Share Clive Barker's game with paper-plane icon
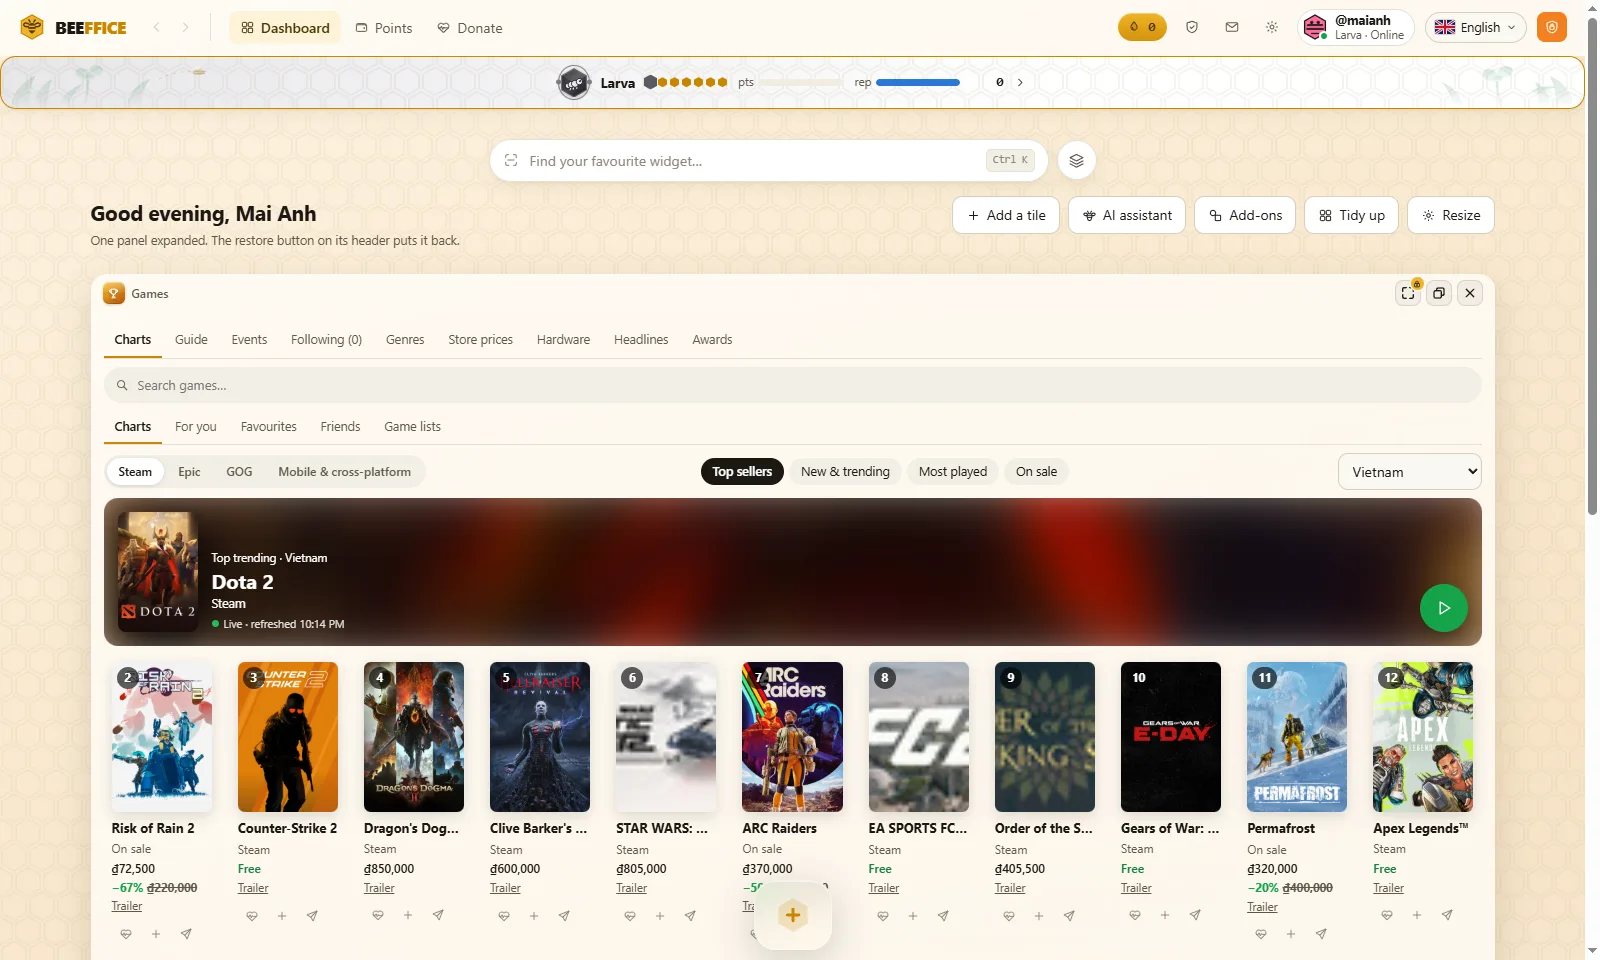 point(564,916)
